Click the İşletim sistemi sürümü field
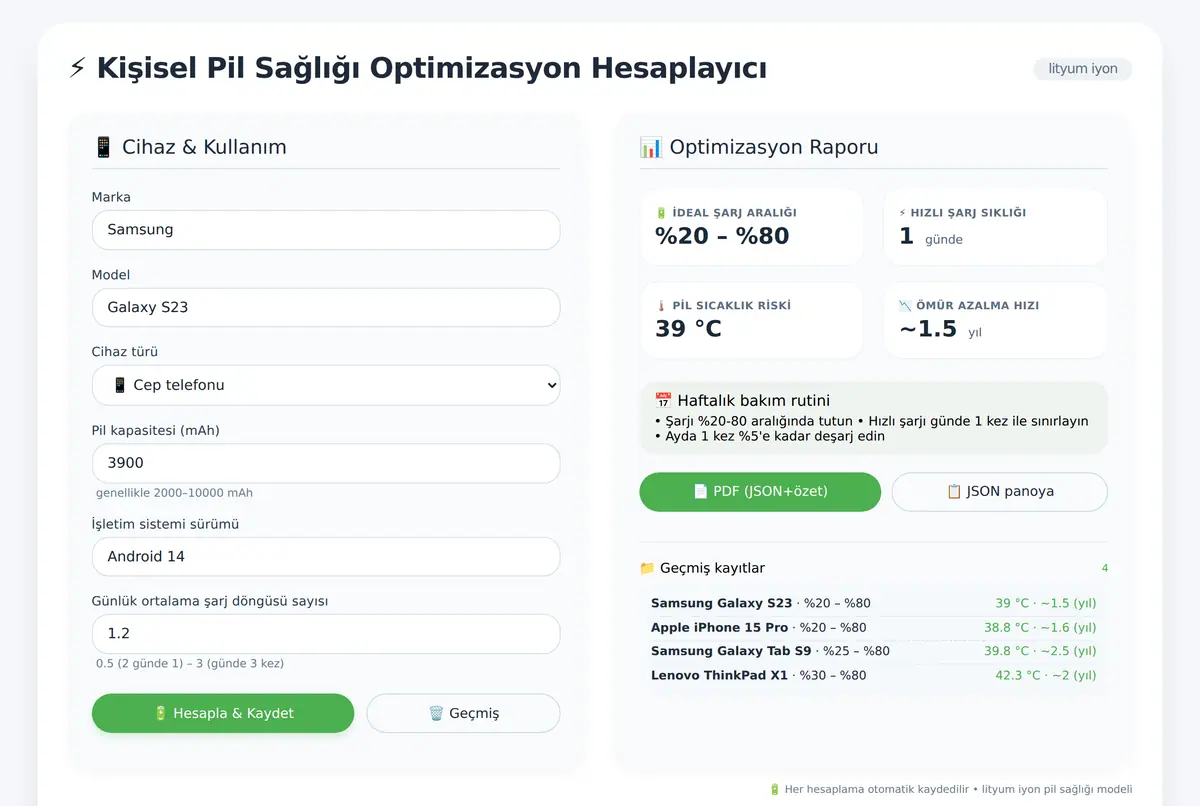This screenshot has height=806, width=1200. [326, 556]
